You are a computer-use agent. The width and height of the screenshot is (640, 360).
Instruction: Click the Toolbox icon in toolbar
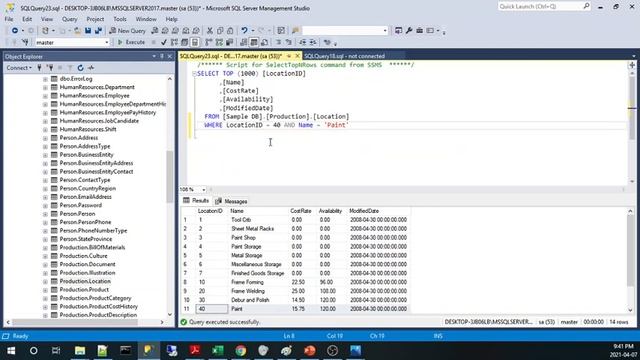[x=419, y=31]
